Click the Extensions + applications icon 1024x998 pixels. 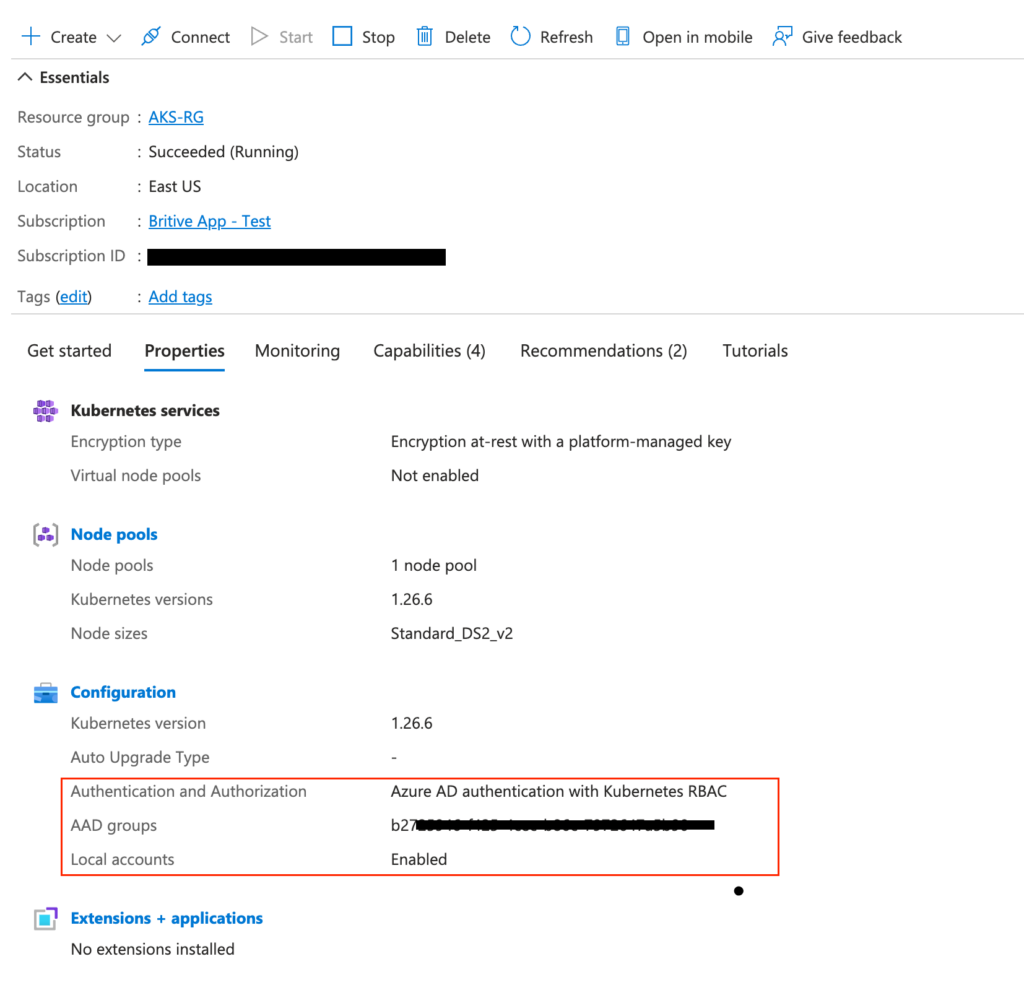click(x=45, y=917)
